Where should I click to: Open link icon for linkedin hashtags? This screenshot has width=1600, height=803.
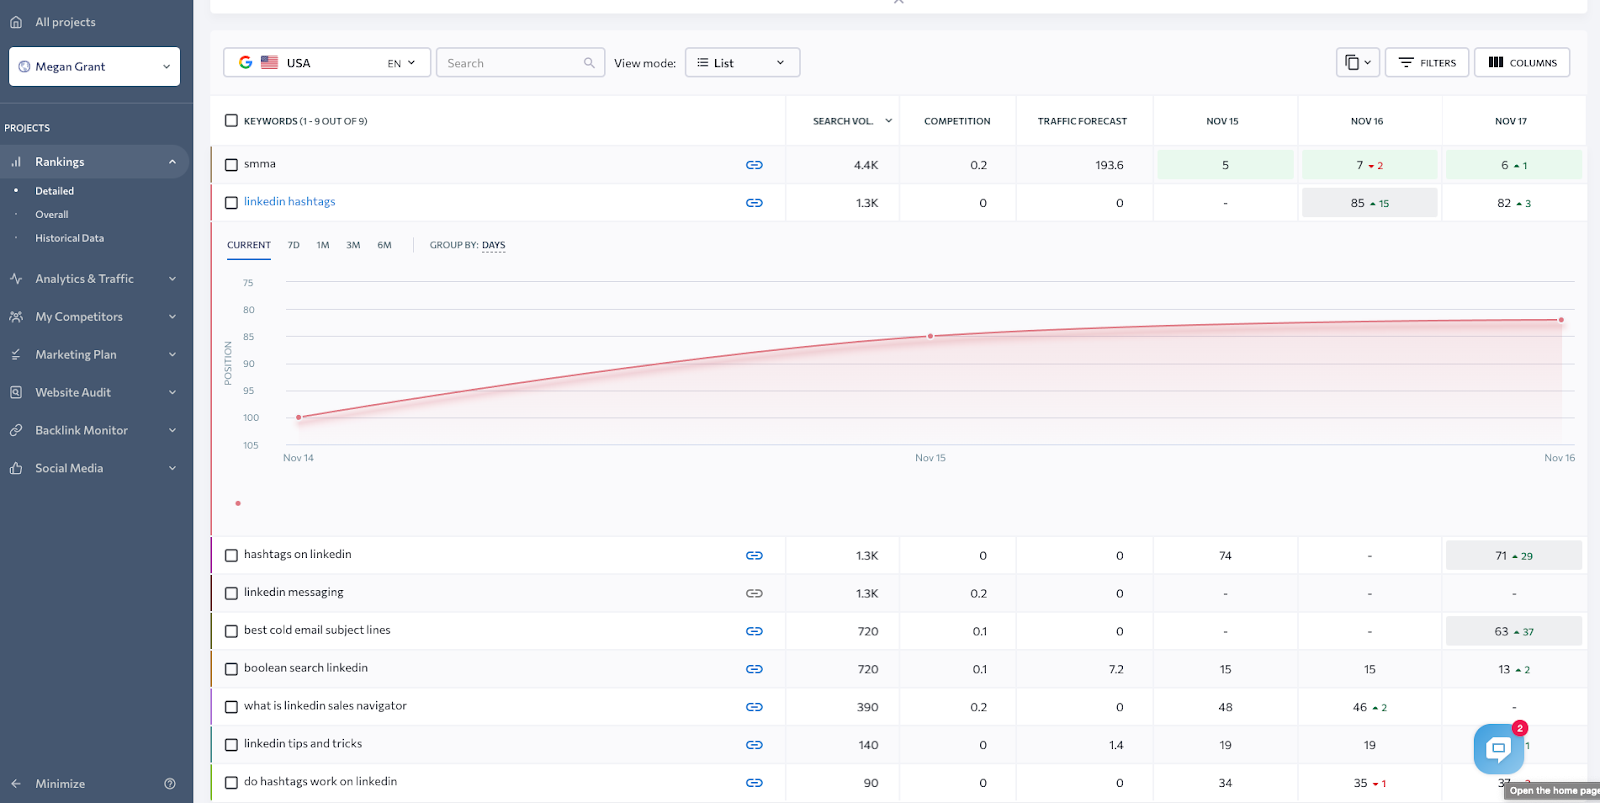754,203
